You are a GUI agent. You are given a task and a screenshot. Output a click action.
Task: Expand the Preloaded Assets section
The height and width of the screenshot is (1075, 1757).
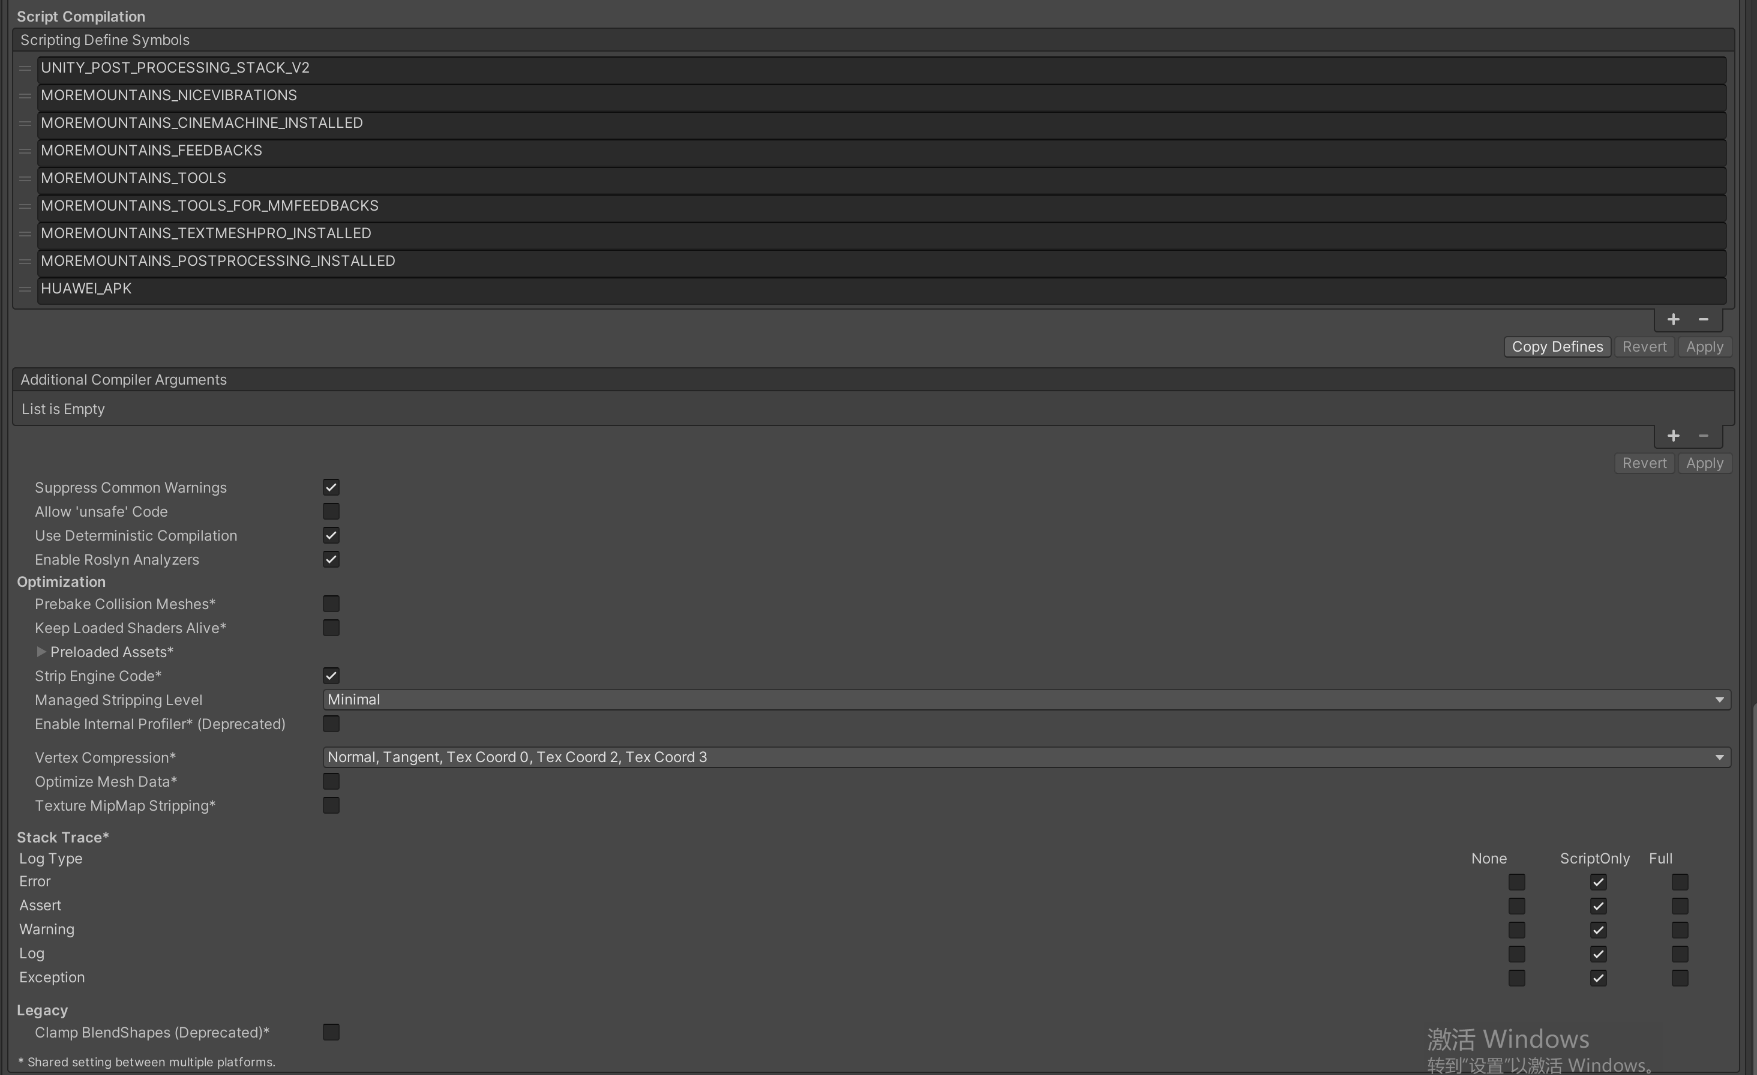coord(41,651)
